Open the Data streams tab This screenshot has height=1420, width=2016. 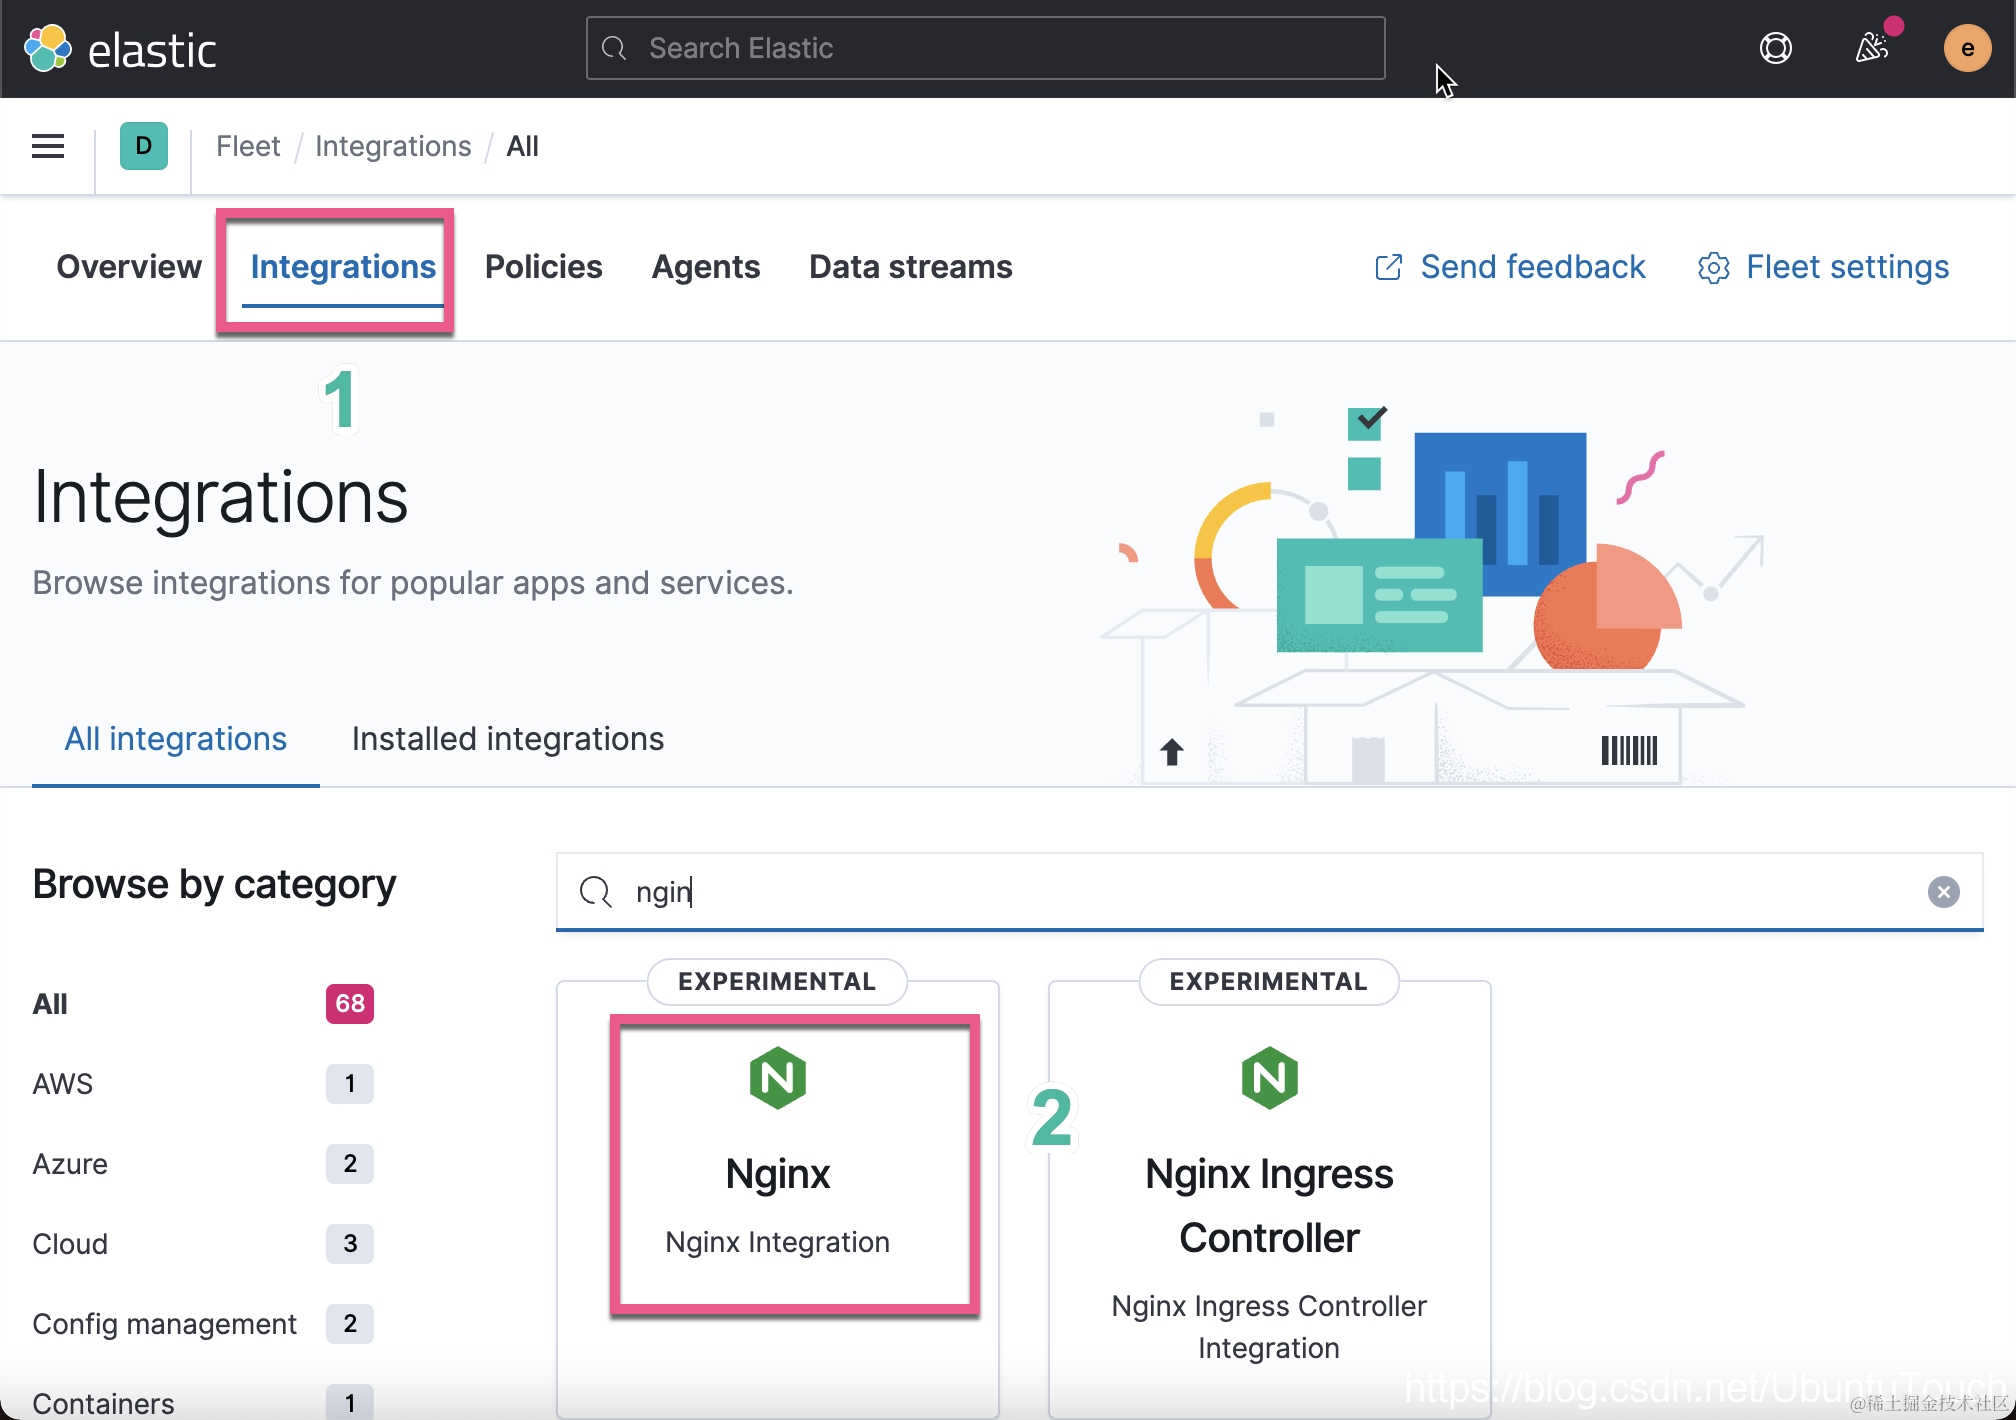click(x=910, y=267)
